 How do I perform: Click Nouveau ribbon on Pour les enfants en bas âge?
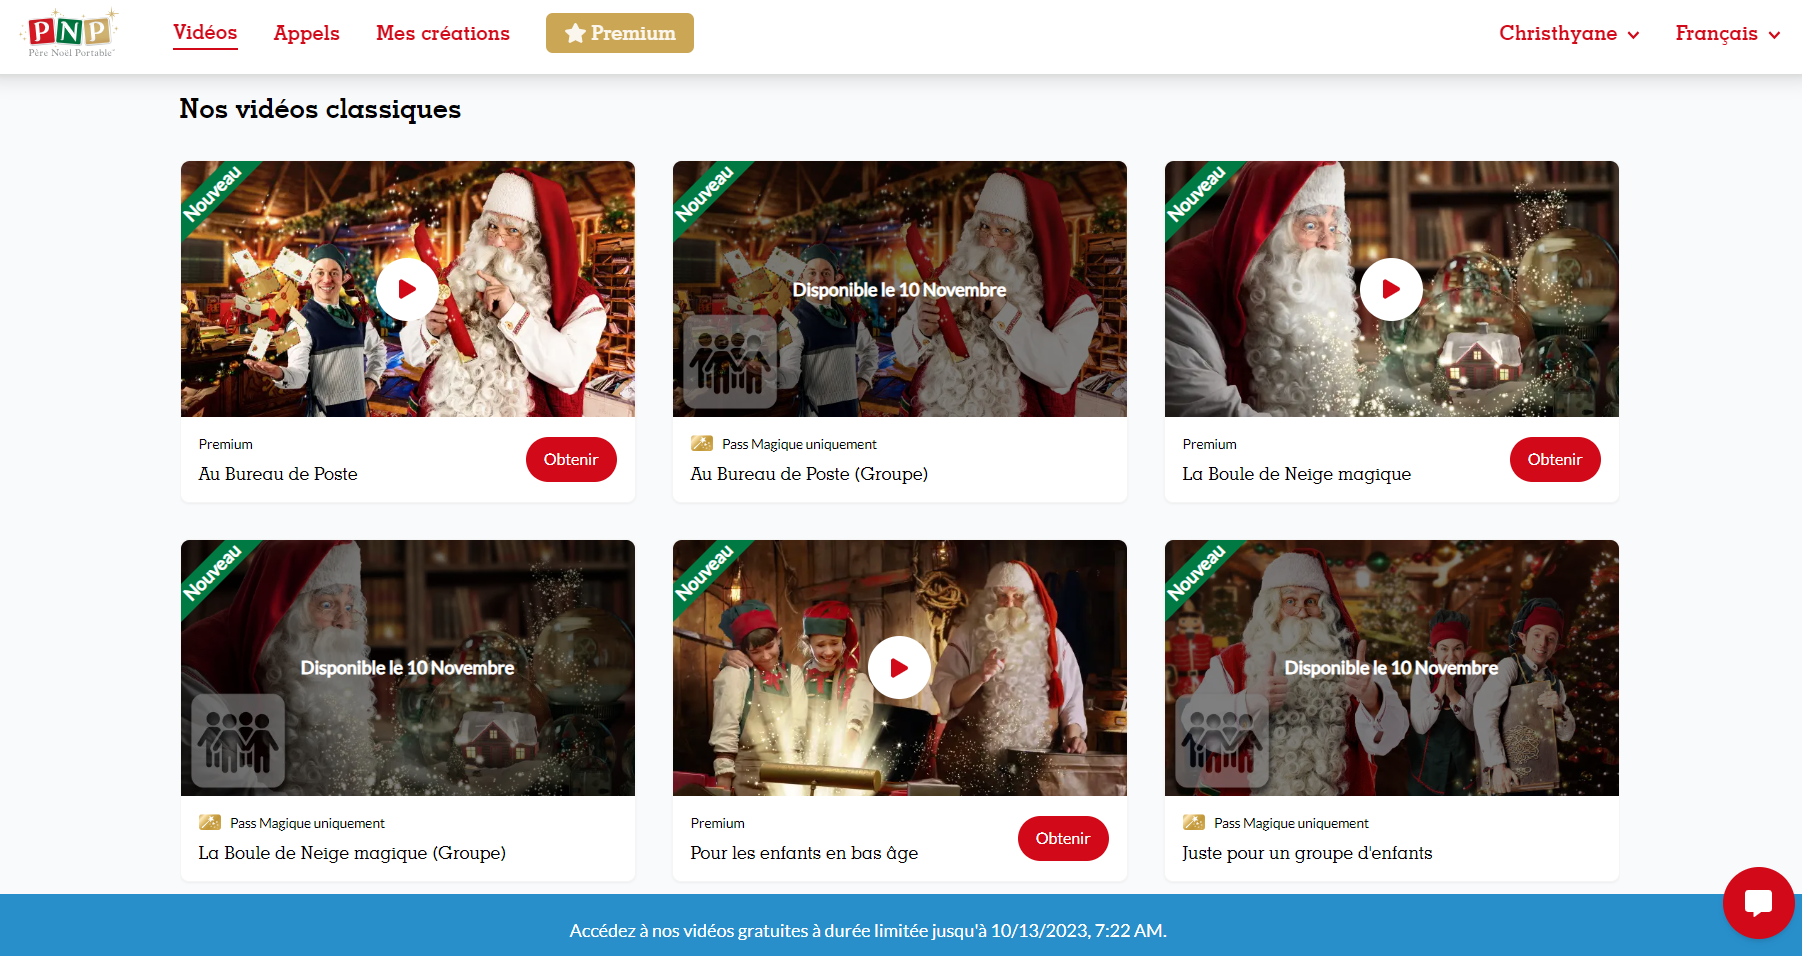click(x=704, y=572)
